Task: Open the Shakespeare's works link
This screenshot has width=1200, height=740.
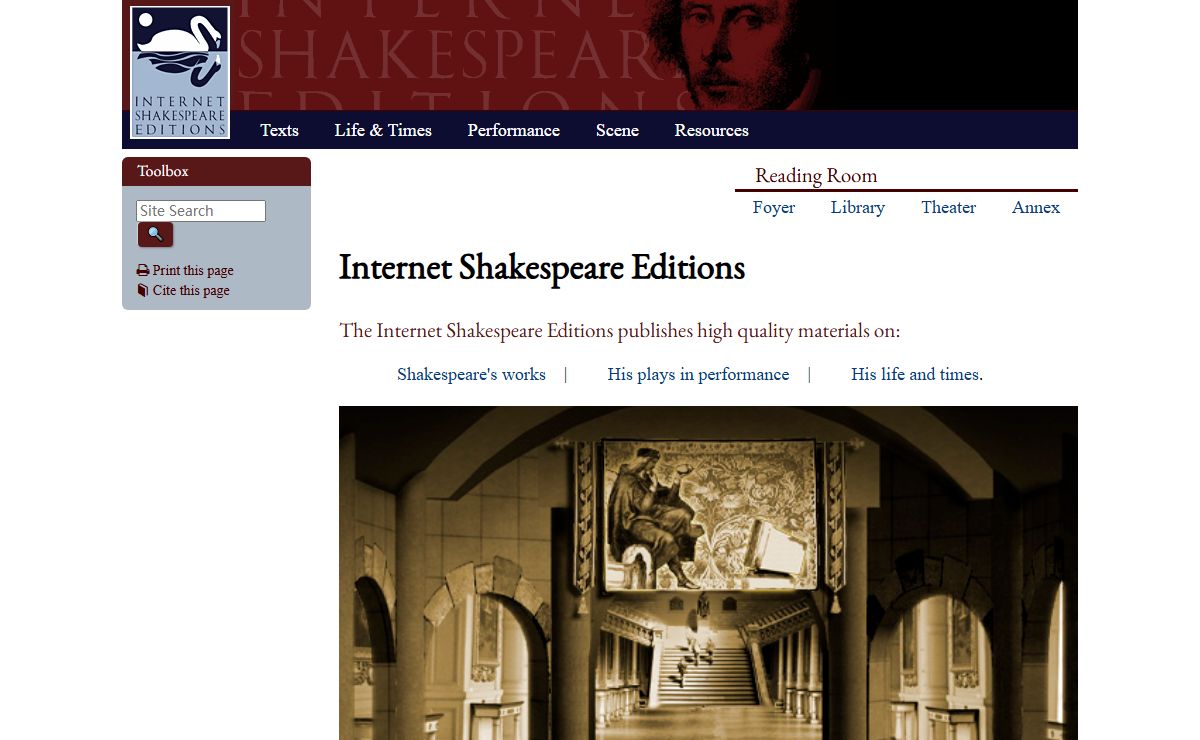Action: [x=471, y=375]
